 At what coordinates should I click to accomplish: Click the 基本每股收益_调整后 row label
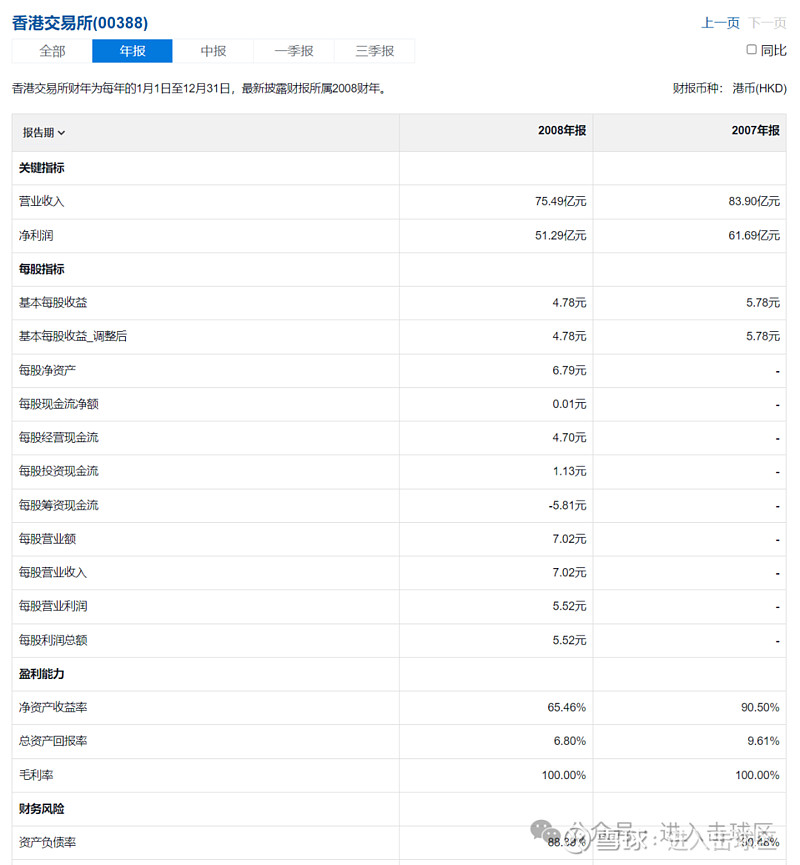click(x=73, y=337)
